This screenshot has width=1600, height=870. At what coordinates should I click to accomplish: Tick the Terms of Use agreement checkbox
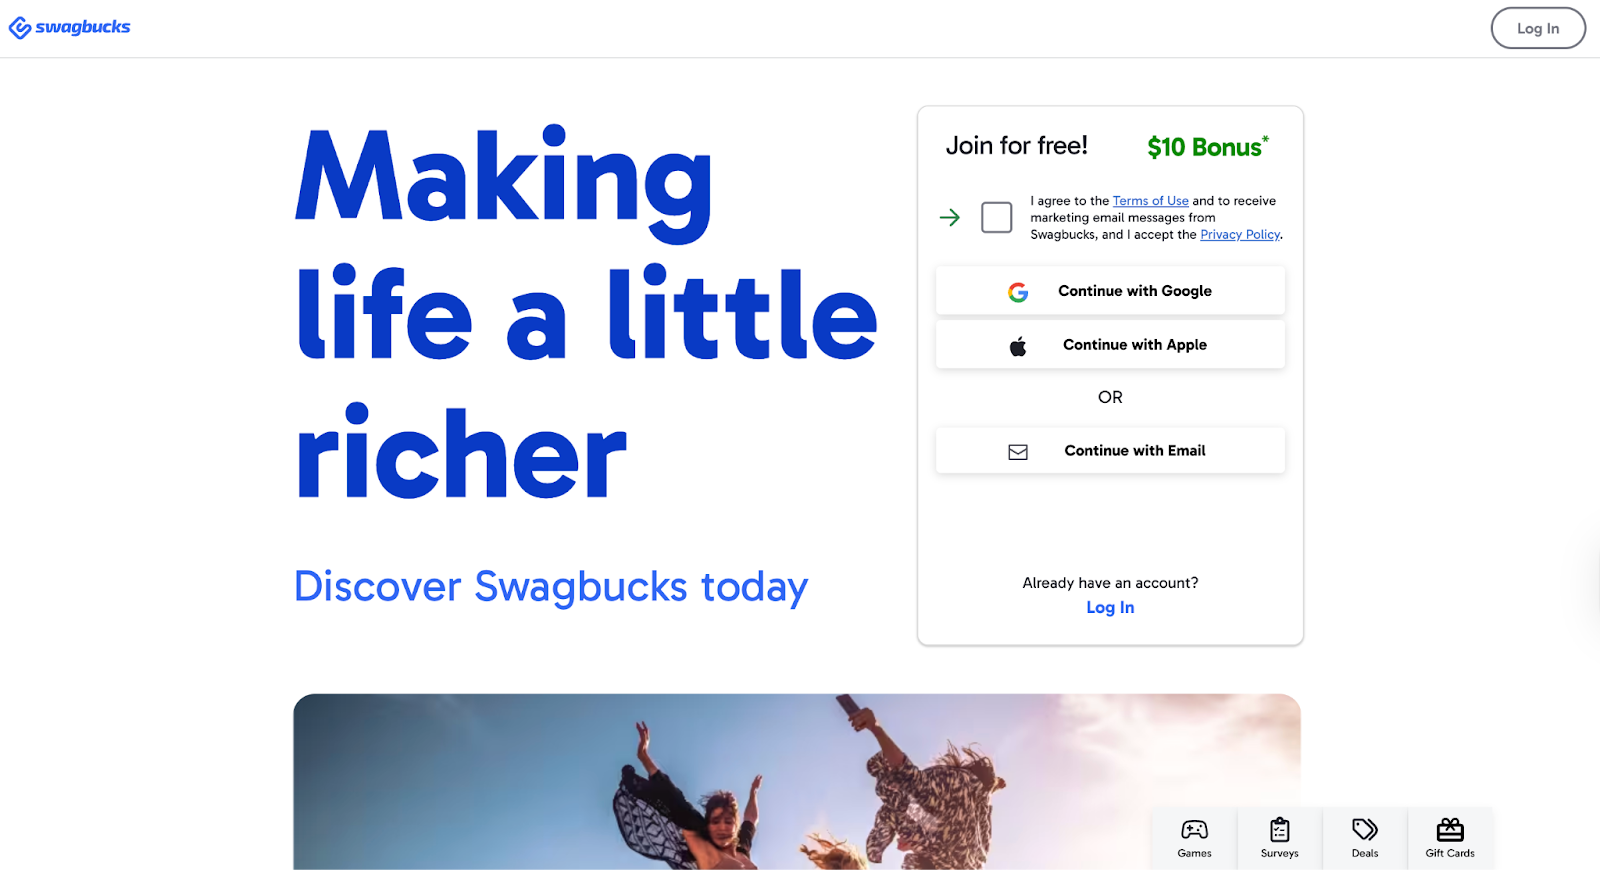(997, 217)
